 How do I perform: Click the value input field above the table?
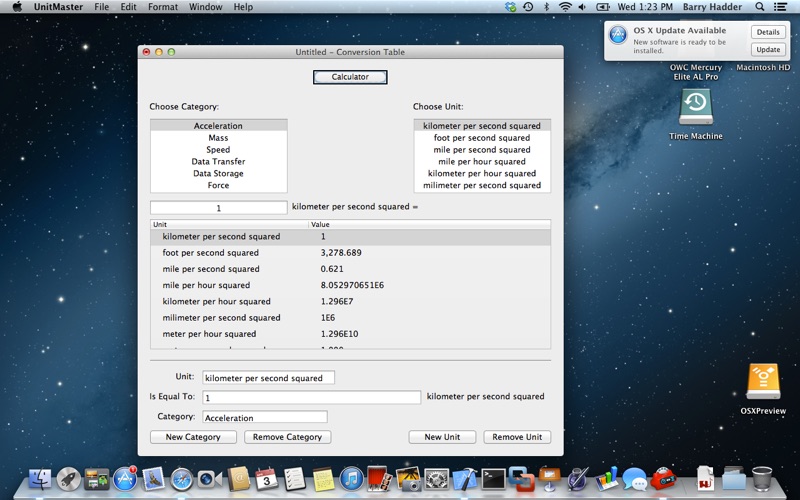pyautogui.click(x=219, y=208)
